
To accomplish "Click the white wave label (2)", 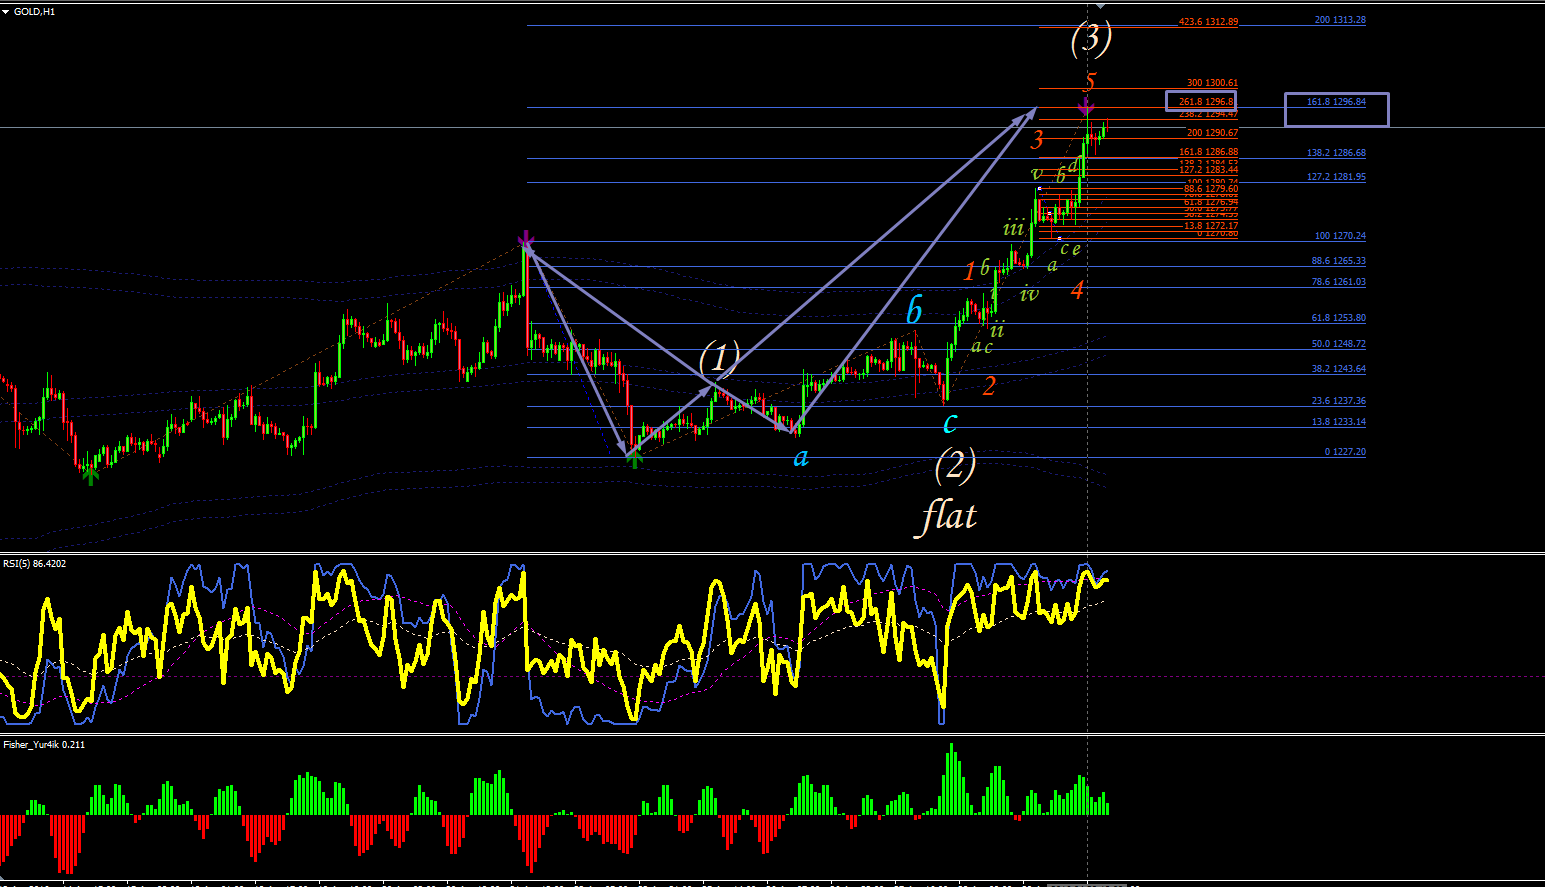I will tap(955, 464).
